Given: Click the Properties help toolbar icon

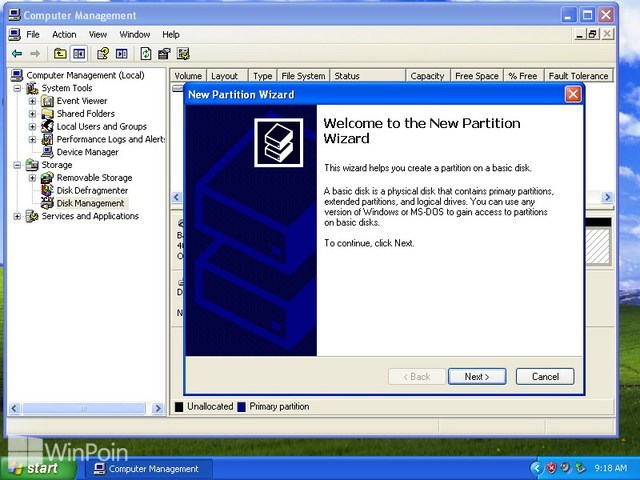Looking at the screenshot, I should [x=102, y=53].
